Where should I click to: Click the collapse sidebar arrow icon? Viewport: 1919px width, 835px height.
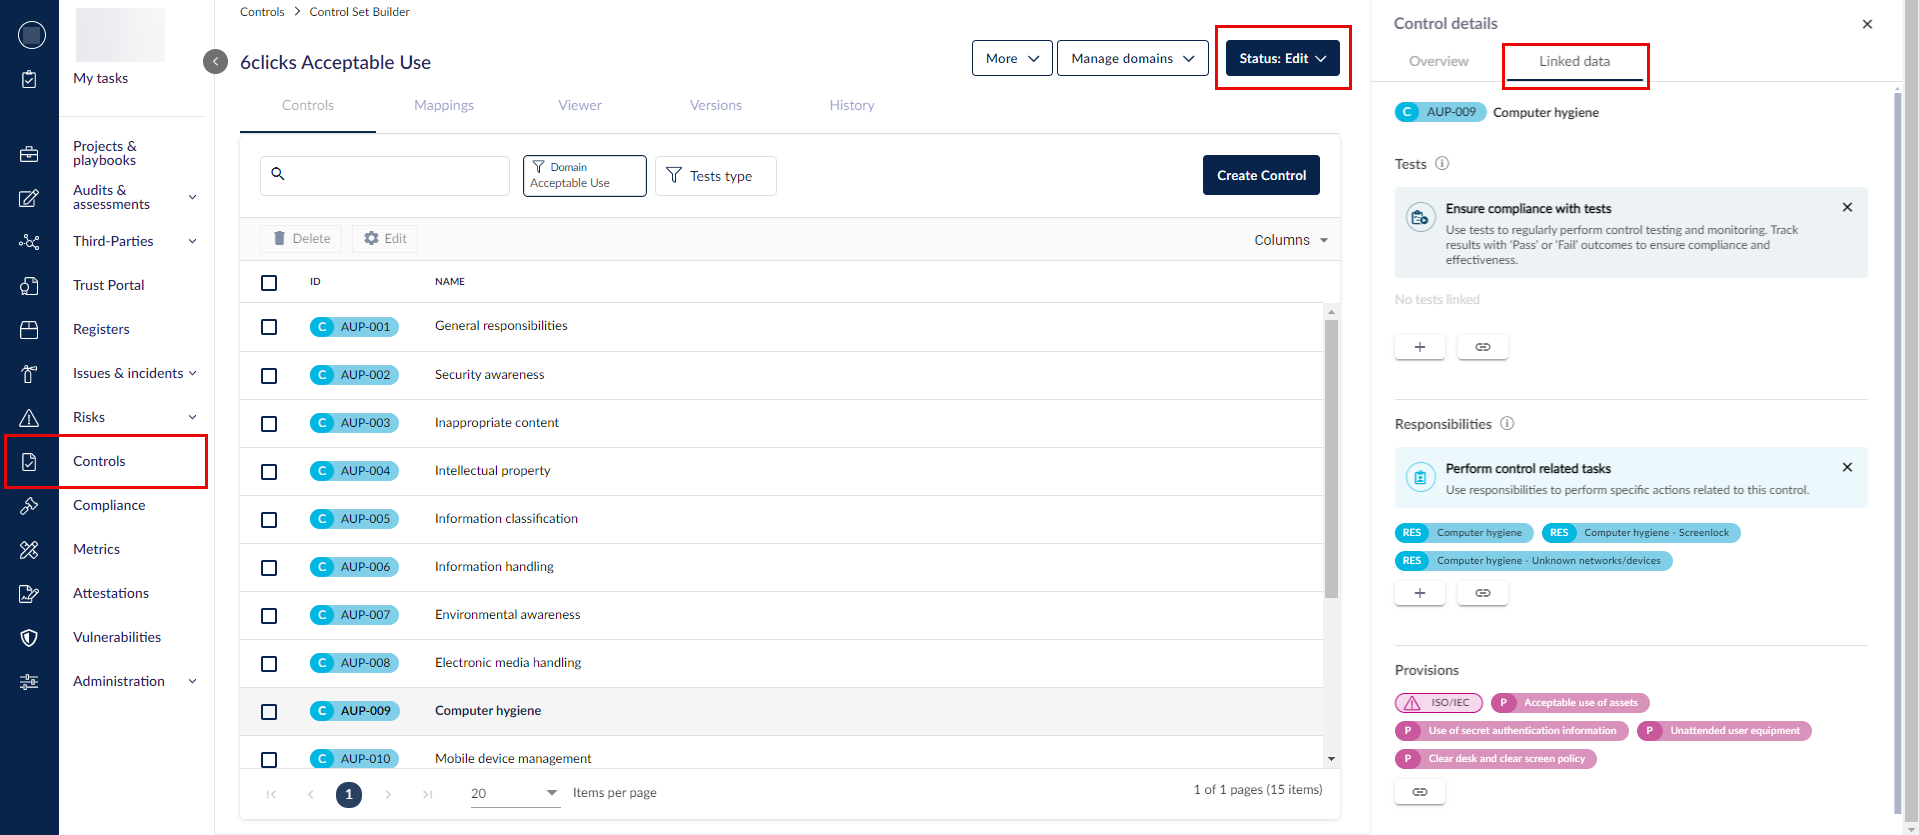(x=215, y=62)
